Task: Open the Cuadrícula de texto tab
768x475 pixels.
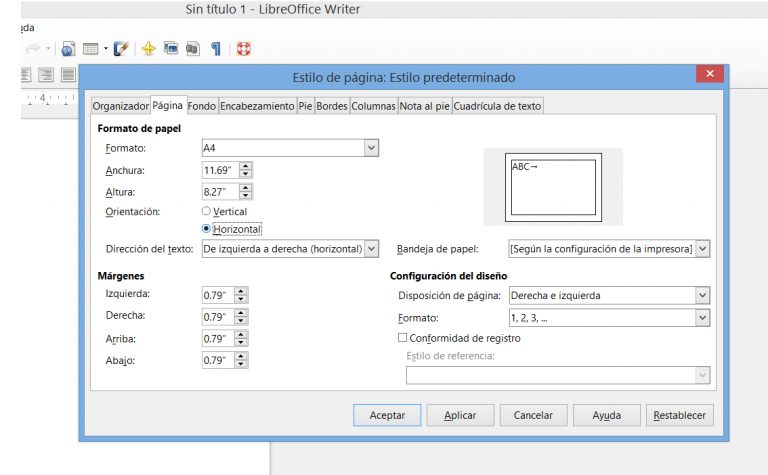Action: tap(497, 106)
